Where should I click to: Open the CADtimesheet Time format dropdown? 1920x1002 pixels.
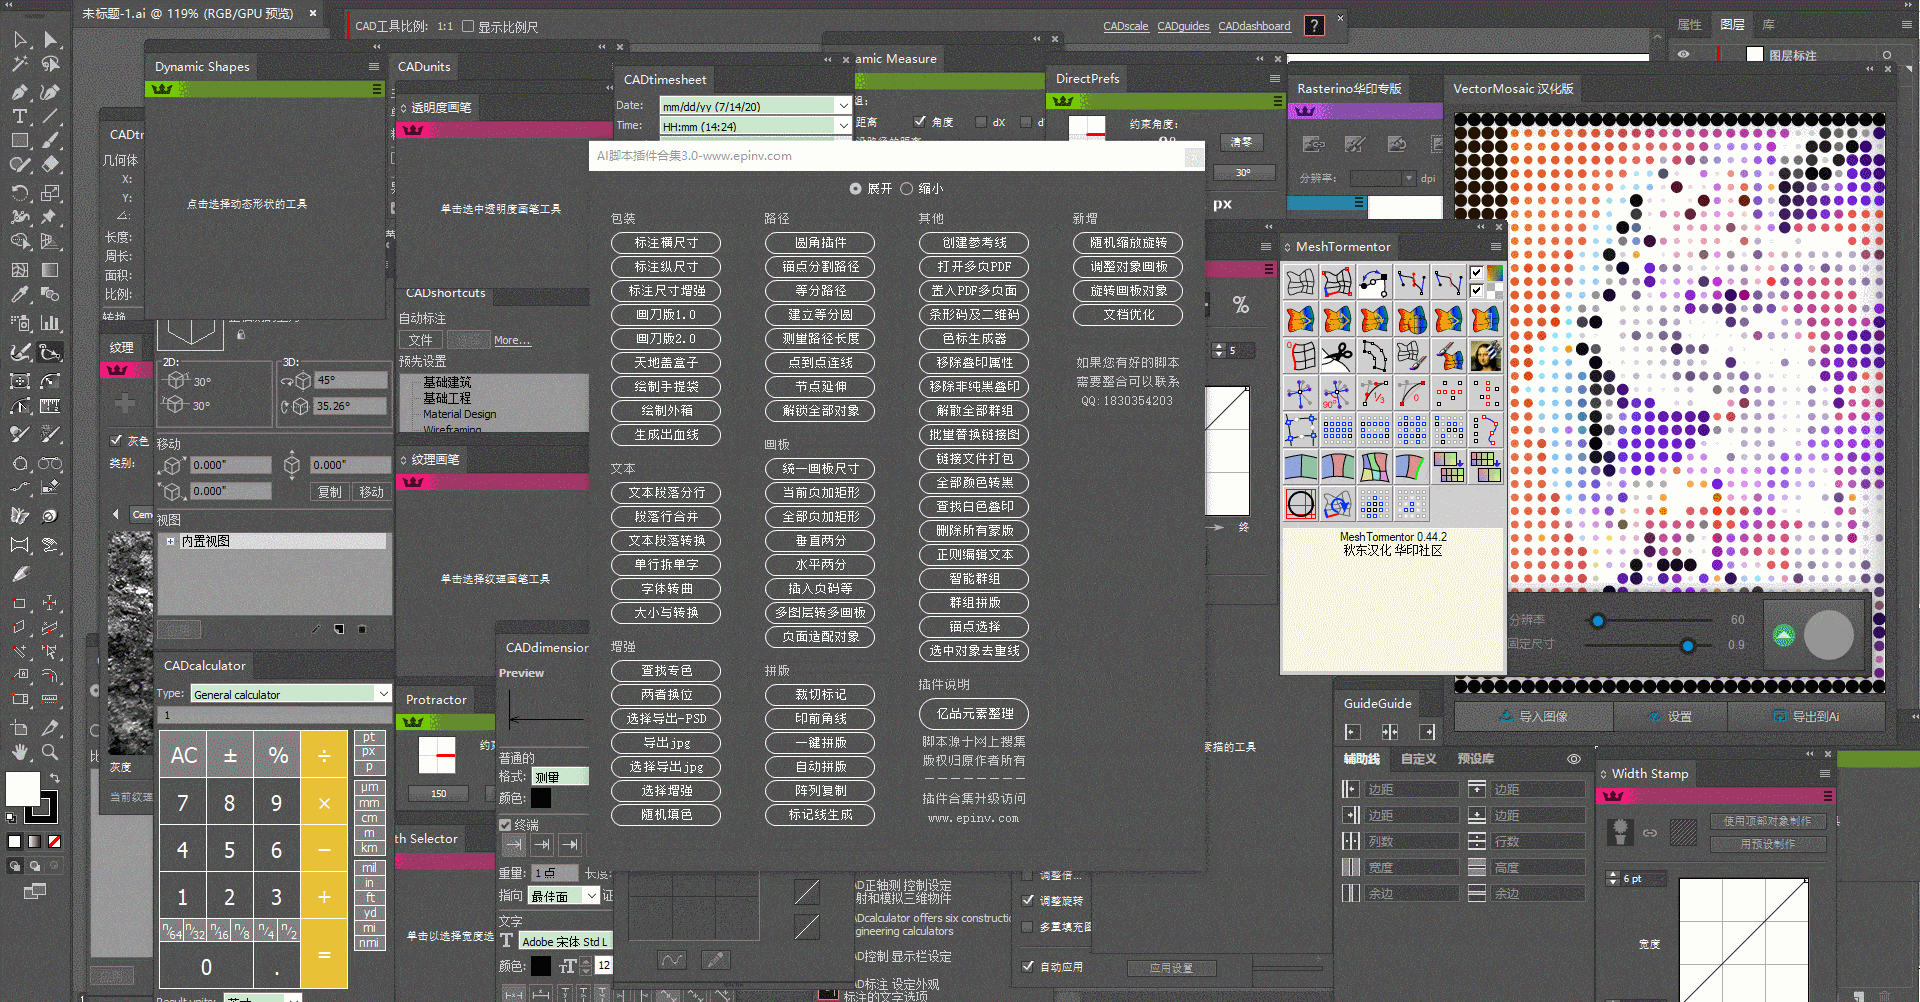[843, 126]
